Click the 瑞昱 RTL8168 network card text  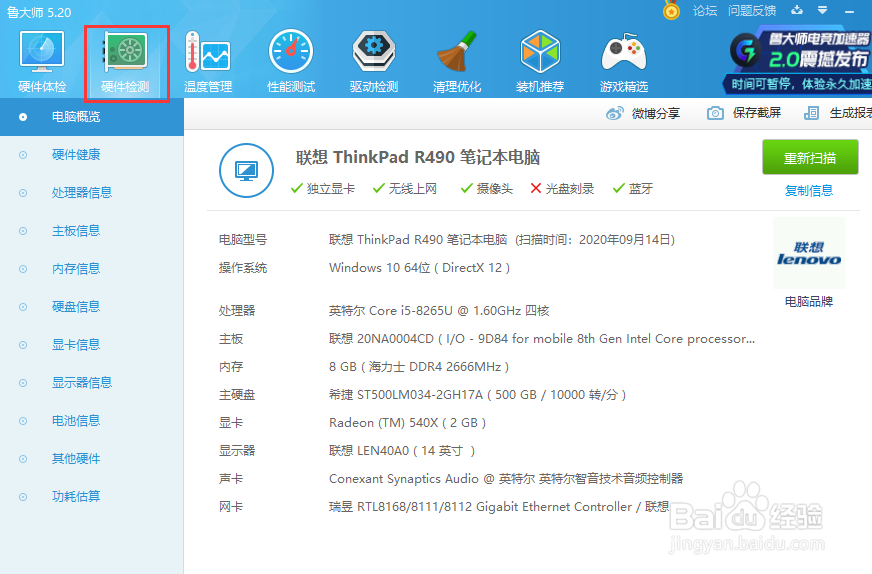(x=498, y=507)
